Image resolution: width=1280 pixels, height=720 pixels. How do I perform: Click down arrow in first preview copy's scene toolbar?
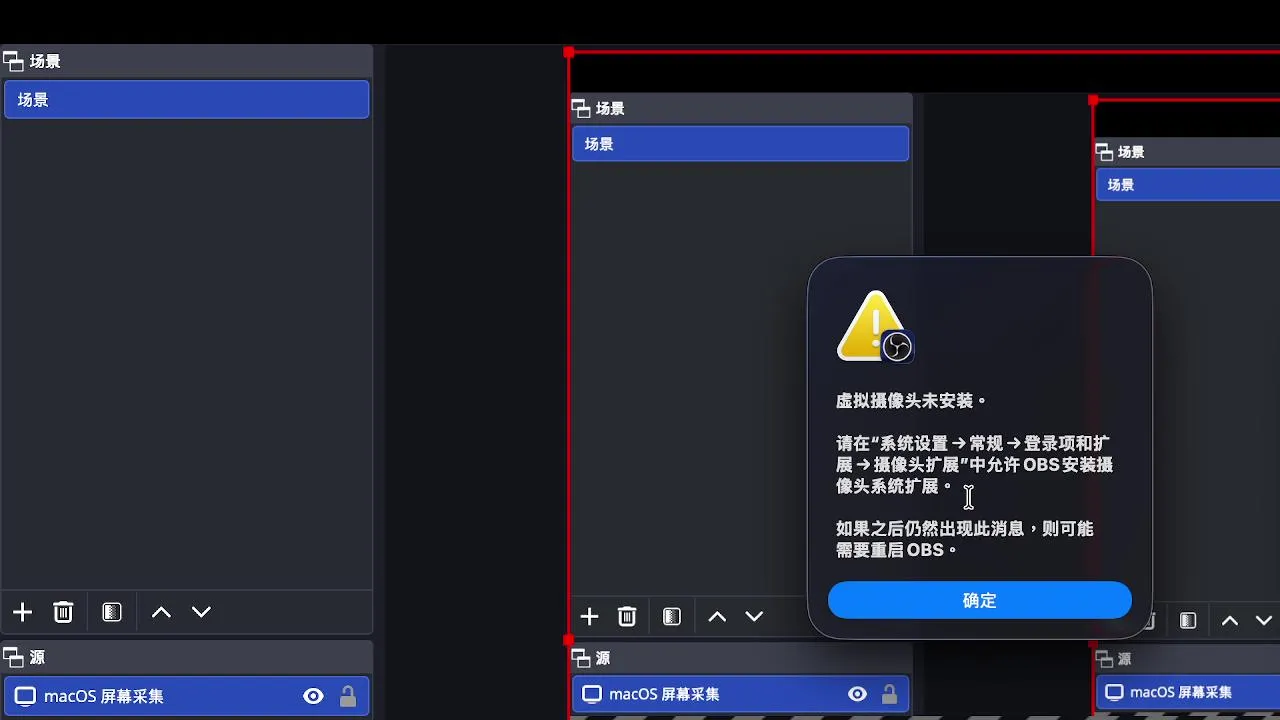click(x=754, y=616)
